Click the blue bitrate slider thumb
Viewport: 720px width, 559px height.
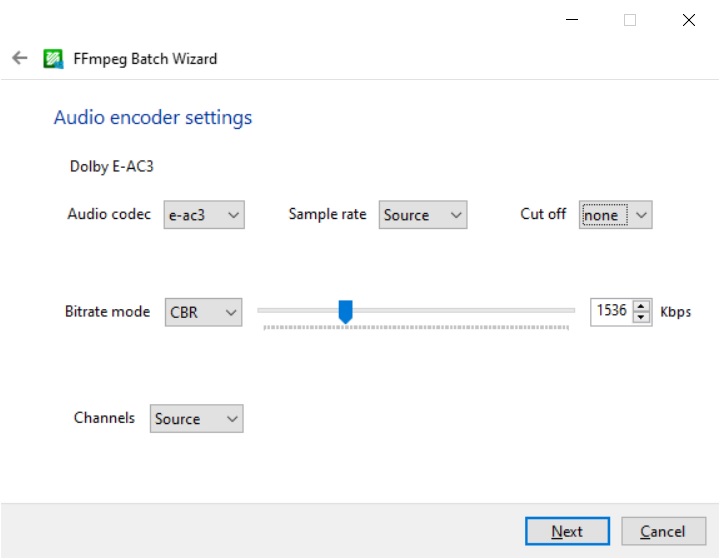coord(345,312)
